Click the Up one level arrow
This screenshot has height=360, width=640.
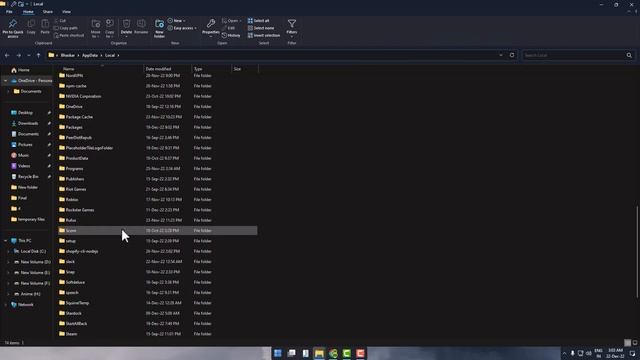[x=38, y=56]
